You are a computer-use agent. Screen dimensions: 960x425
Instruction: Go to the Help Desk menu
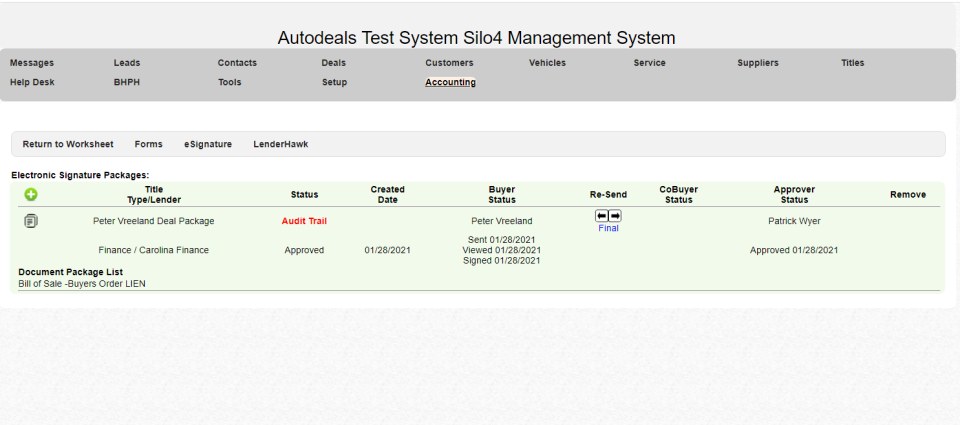32,83
